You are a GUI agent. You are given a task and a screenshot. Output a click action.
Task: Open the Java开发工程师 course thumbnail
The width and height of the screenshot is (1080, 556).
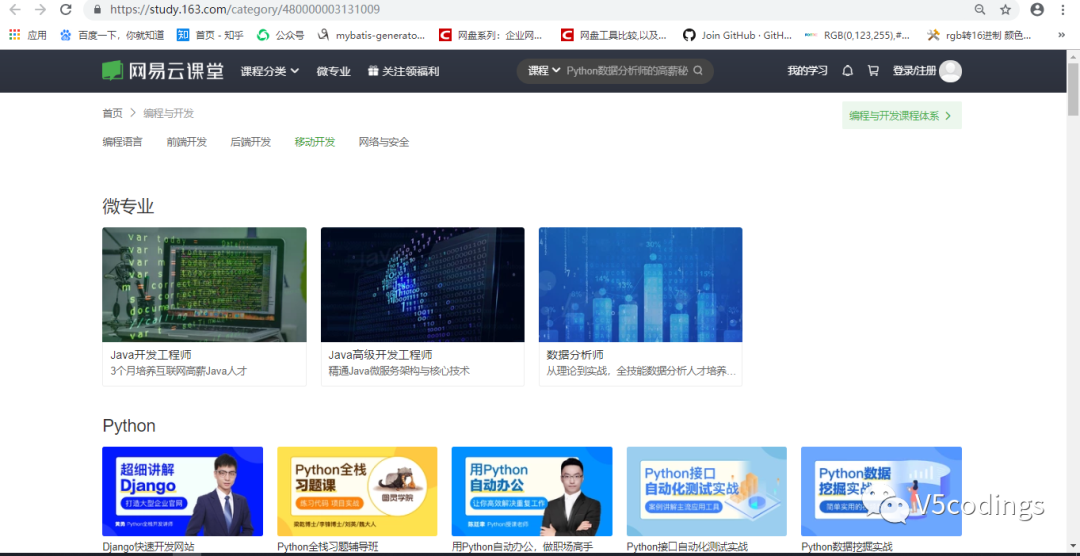tap(204, 285)
